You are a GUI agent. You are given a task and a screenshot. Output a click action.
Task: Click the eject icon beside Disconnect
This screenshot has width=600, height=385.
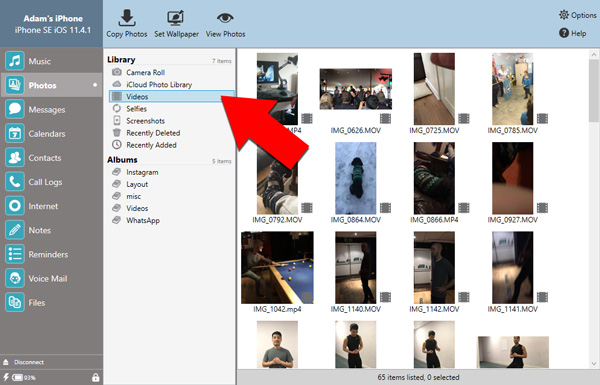(x=6, y=362)
